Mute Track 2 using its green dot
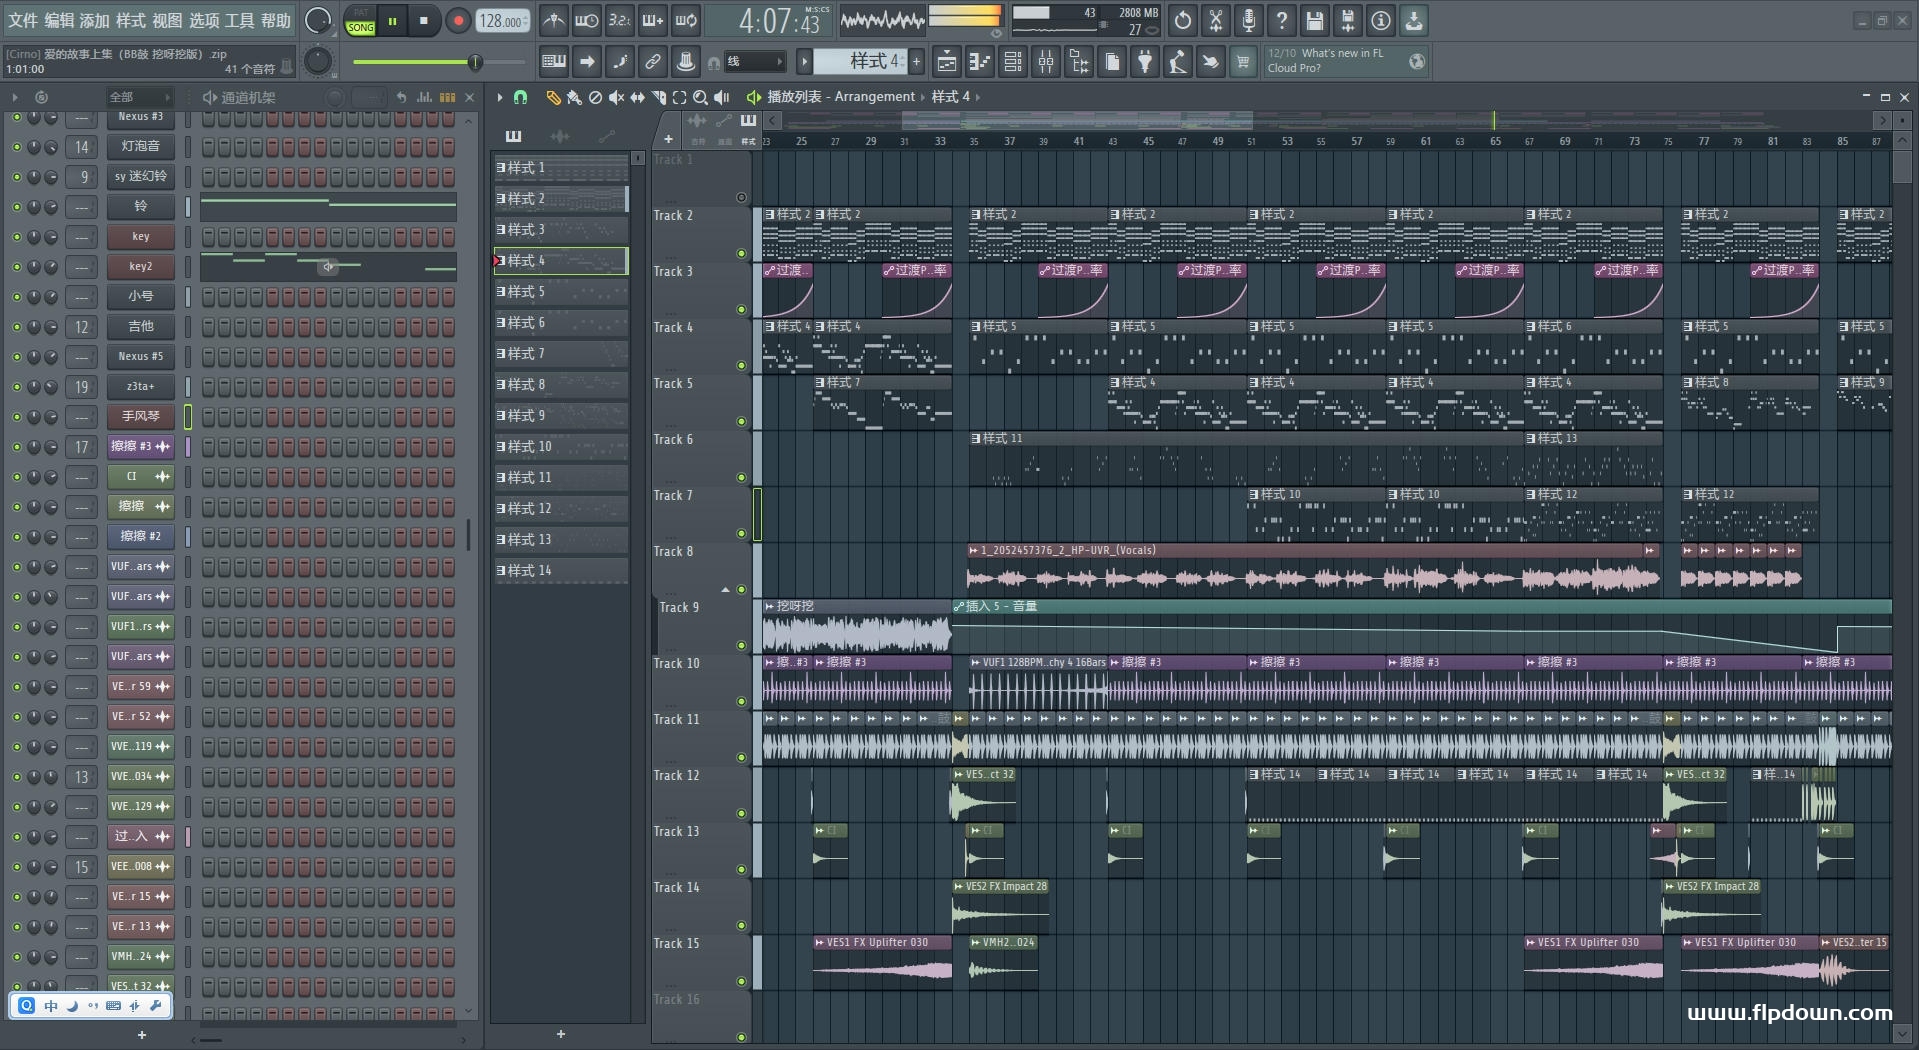This screenshot has width=1919, height=1050. 741,254
